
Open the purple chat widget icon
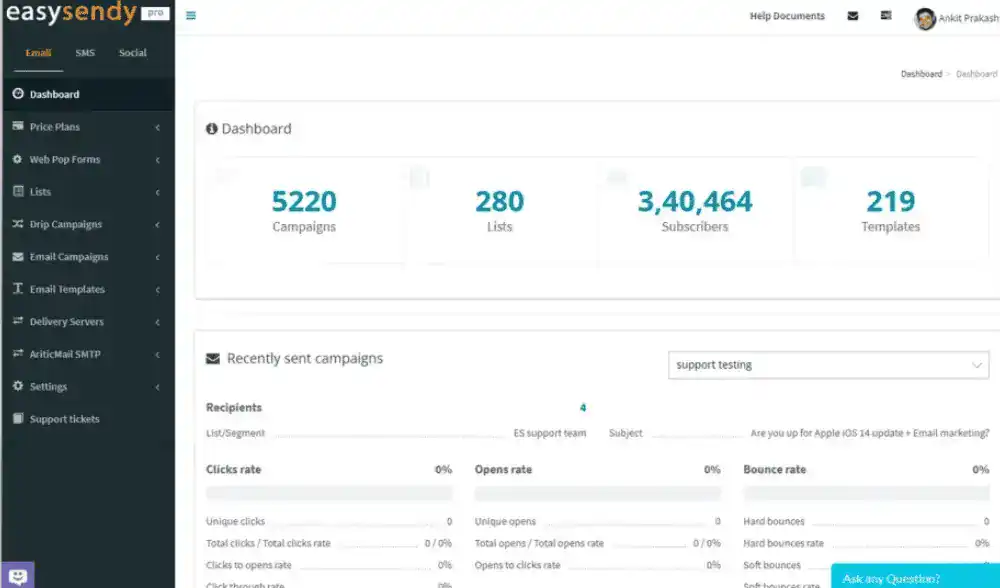point(18,575)
